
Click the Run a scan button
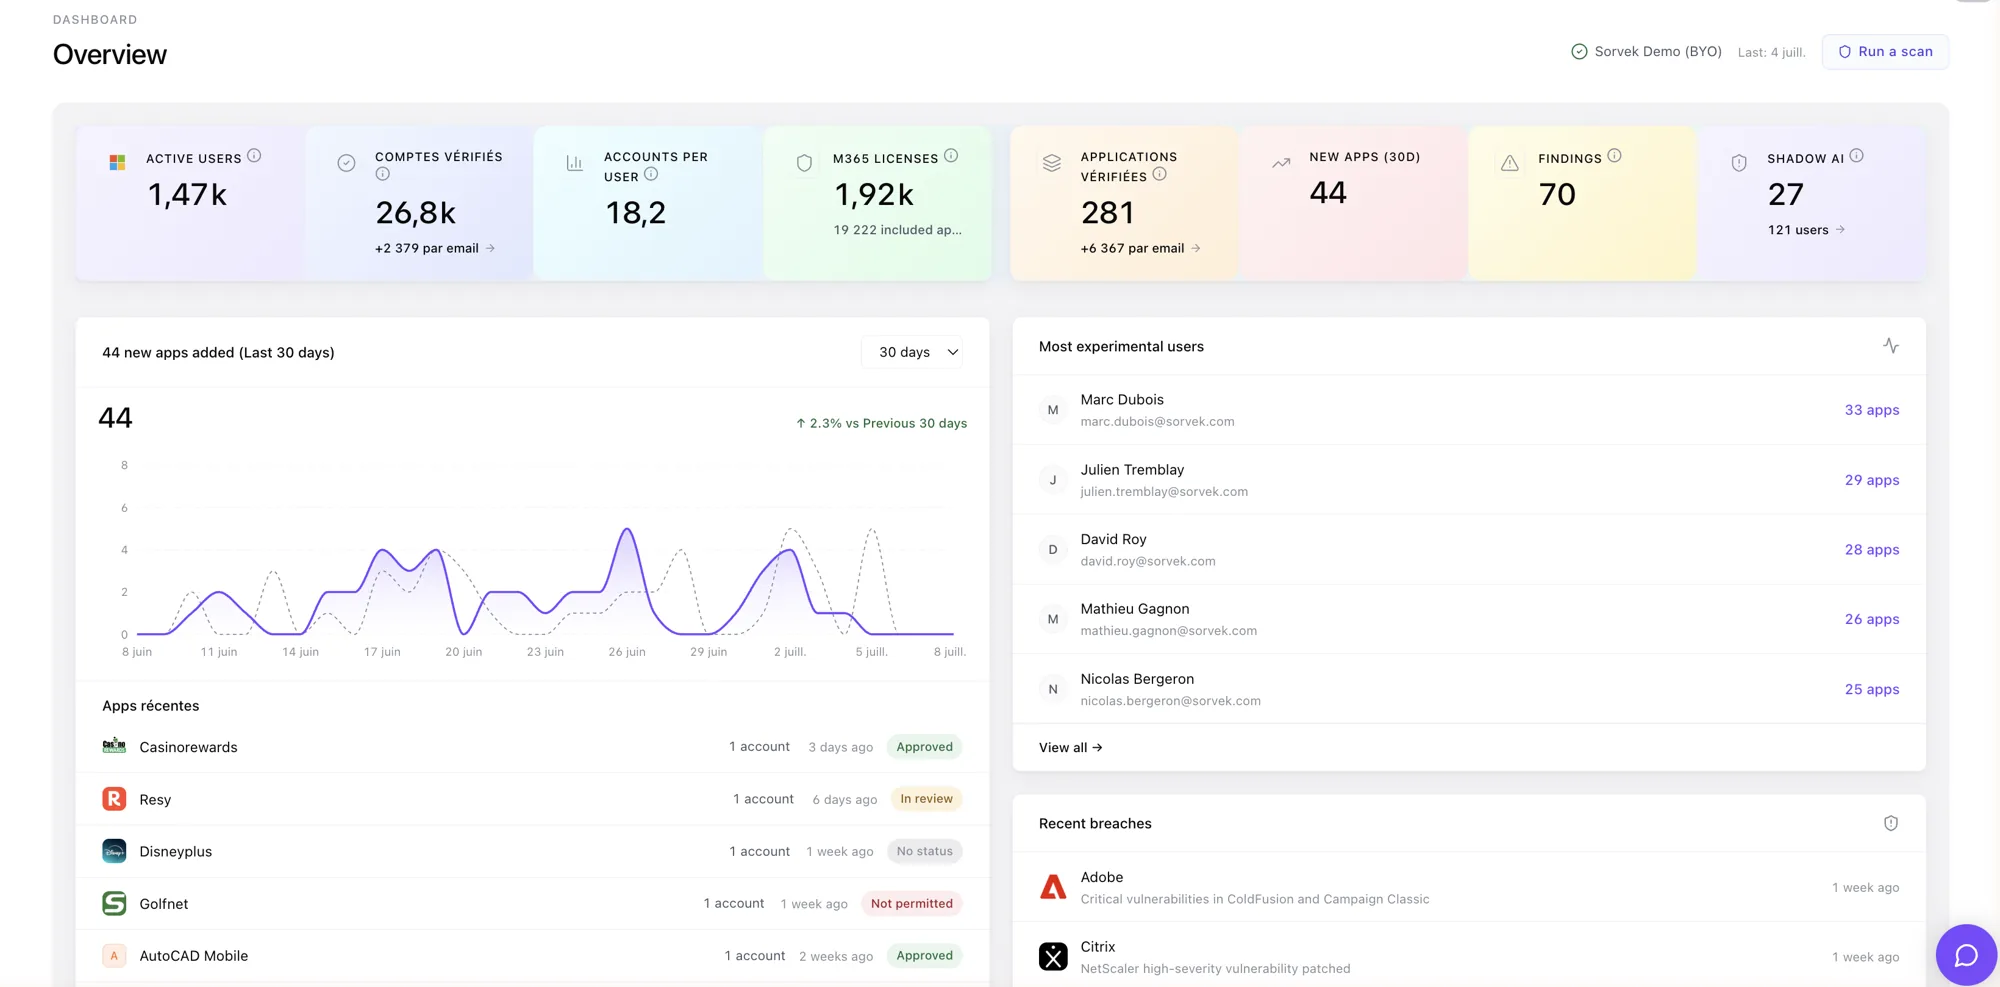[1885, 52]
